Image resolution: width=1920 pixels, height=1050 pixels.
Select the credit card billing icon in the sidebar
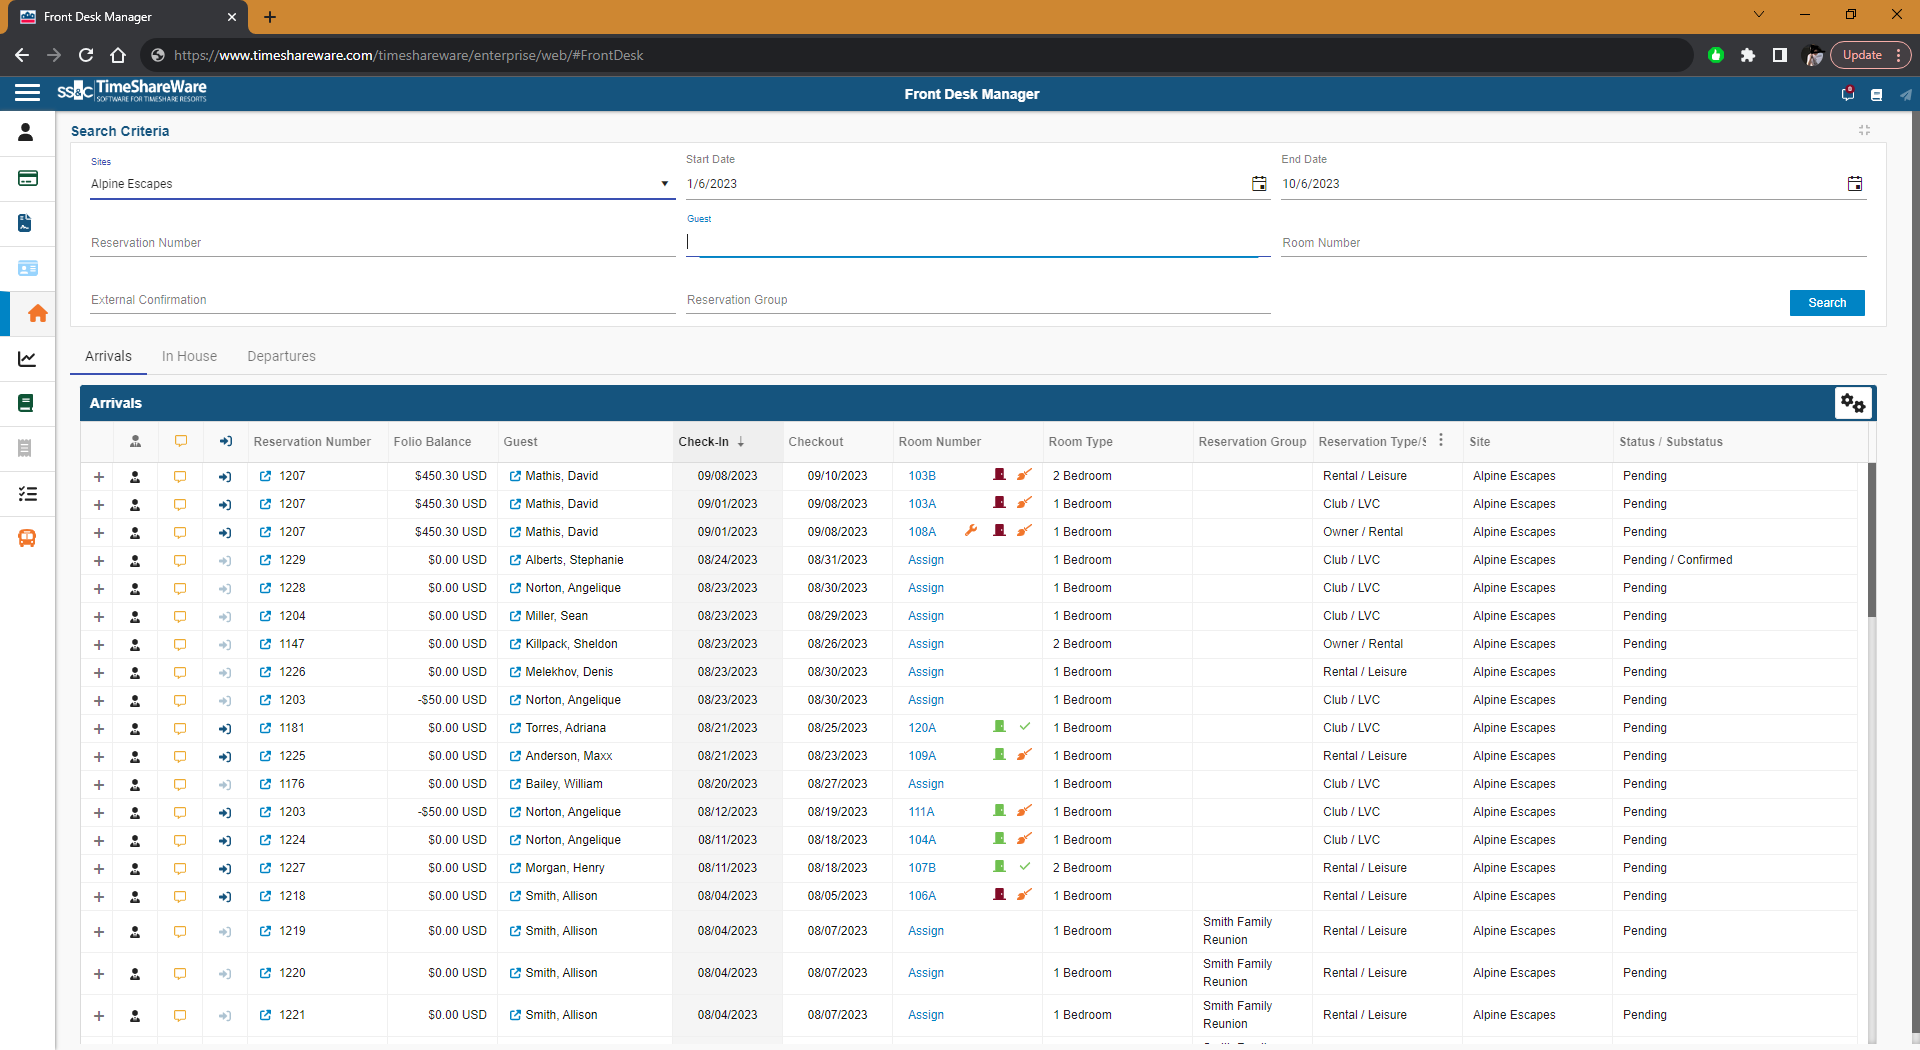[x=27, y=178]
